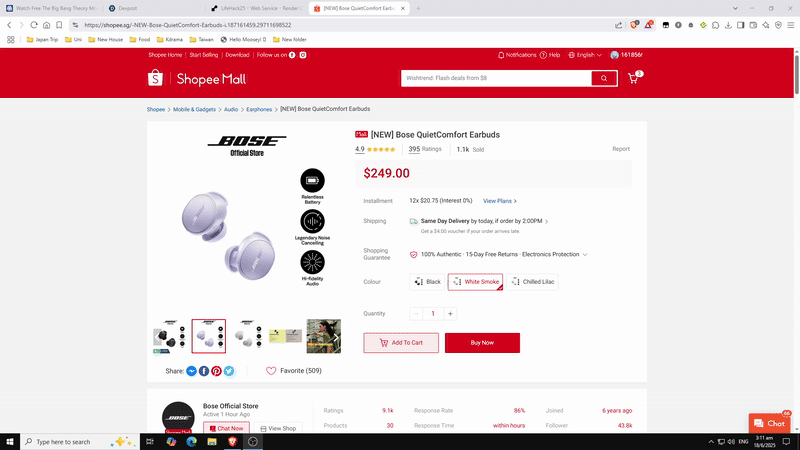This screenshot has height=450, width=800.
Task: Open View Plans installment link
Action: 500,201
